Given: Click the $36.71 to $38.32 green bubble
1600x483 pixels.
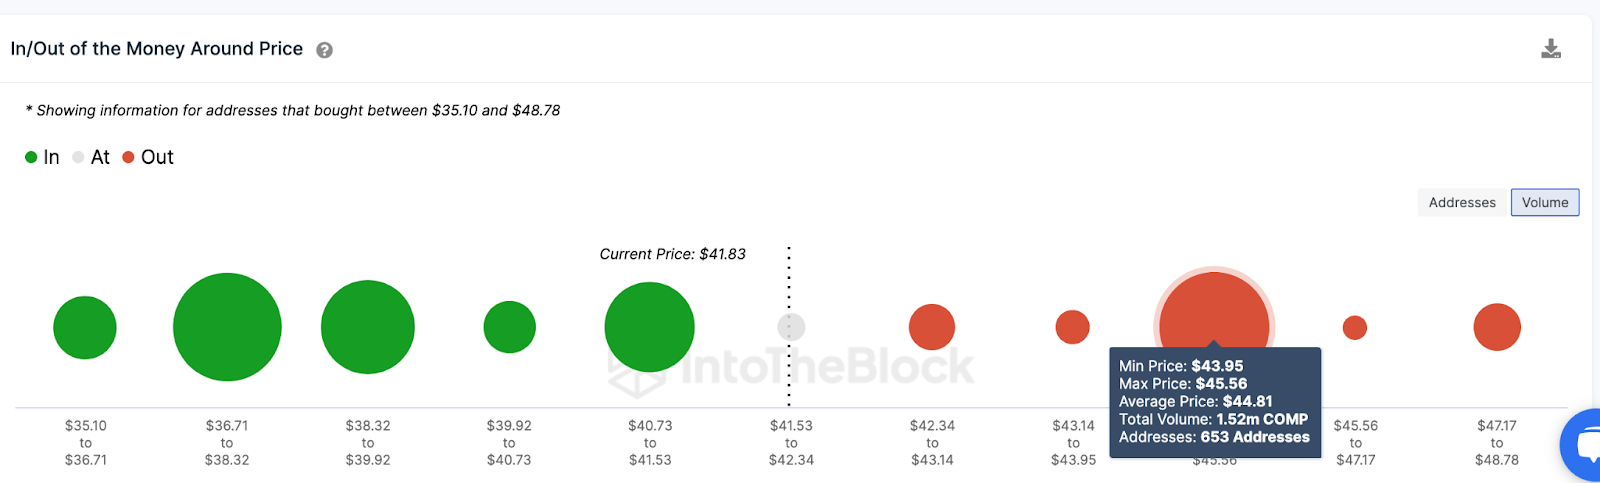Looking at the screenshot, I should tap(227, 327).
